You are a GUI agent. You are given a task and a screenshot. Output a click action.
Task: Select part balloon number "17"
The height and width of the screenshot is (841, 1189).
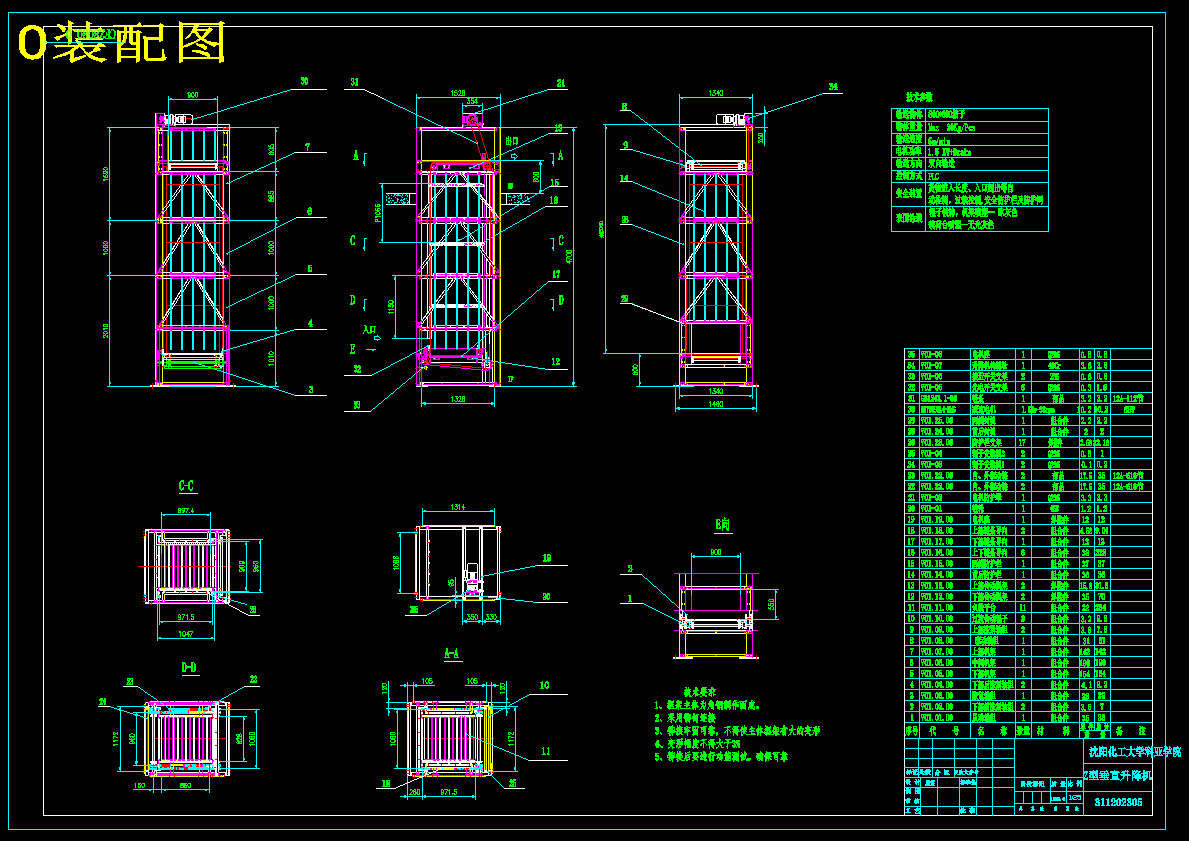(x=556, y=274)
